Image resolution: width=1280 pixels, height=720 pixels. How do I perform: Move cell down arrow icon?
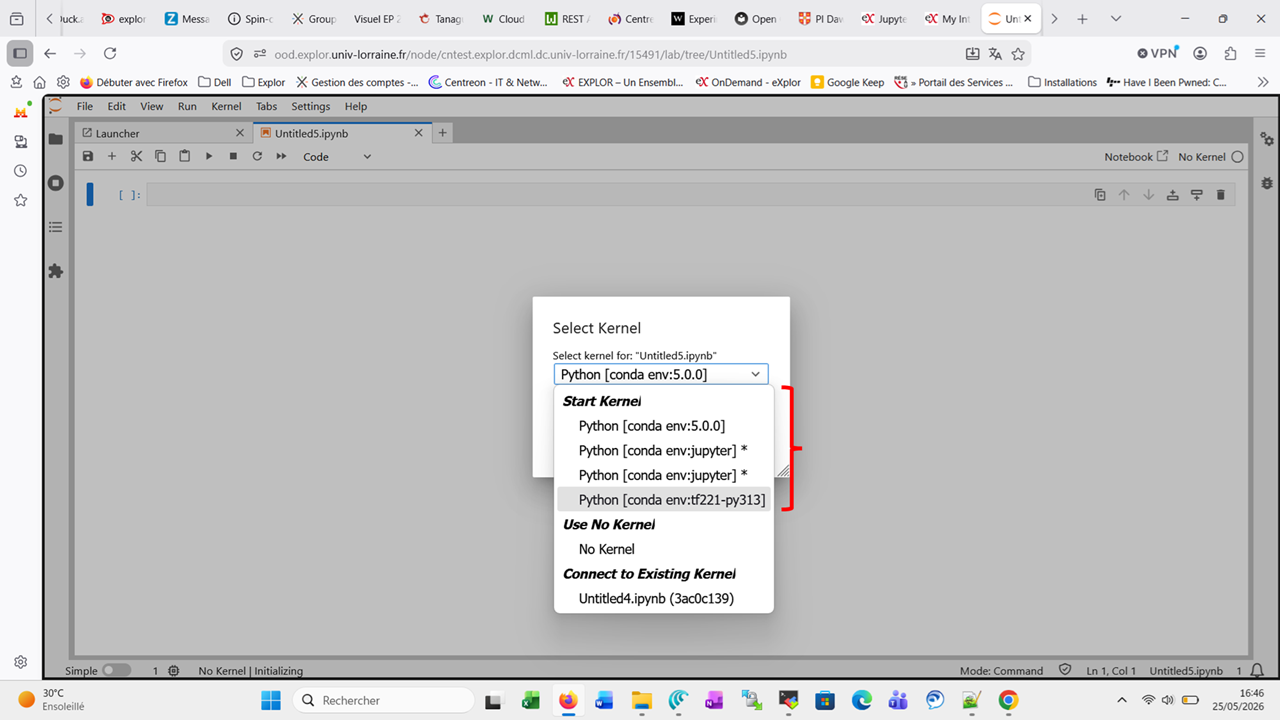(1148, 195)
